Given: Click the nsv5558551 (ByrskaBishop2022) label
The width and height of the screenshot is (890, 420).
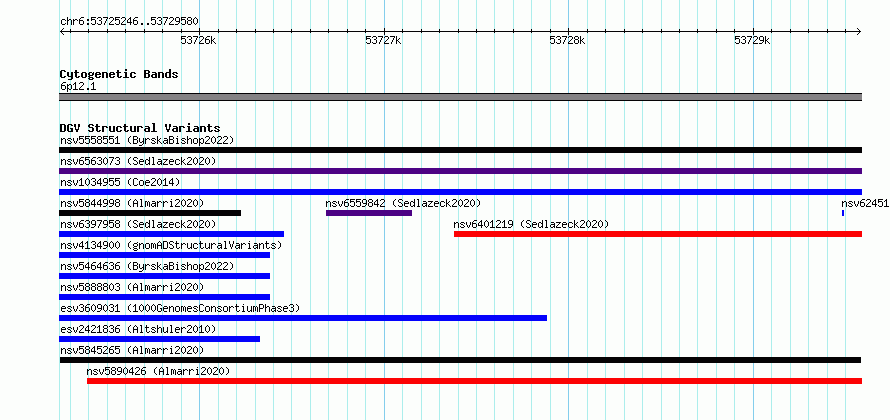Looking at the screenshot, I should (147, 140).
